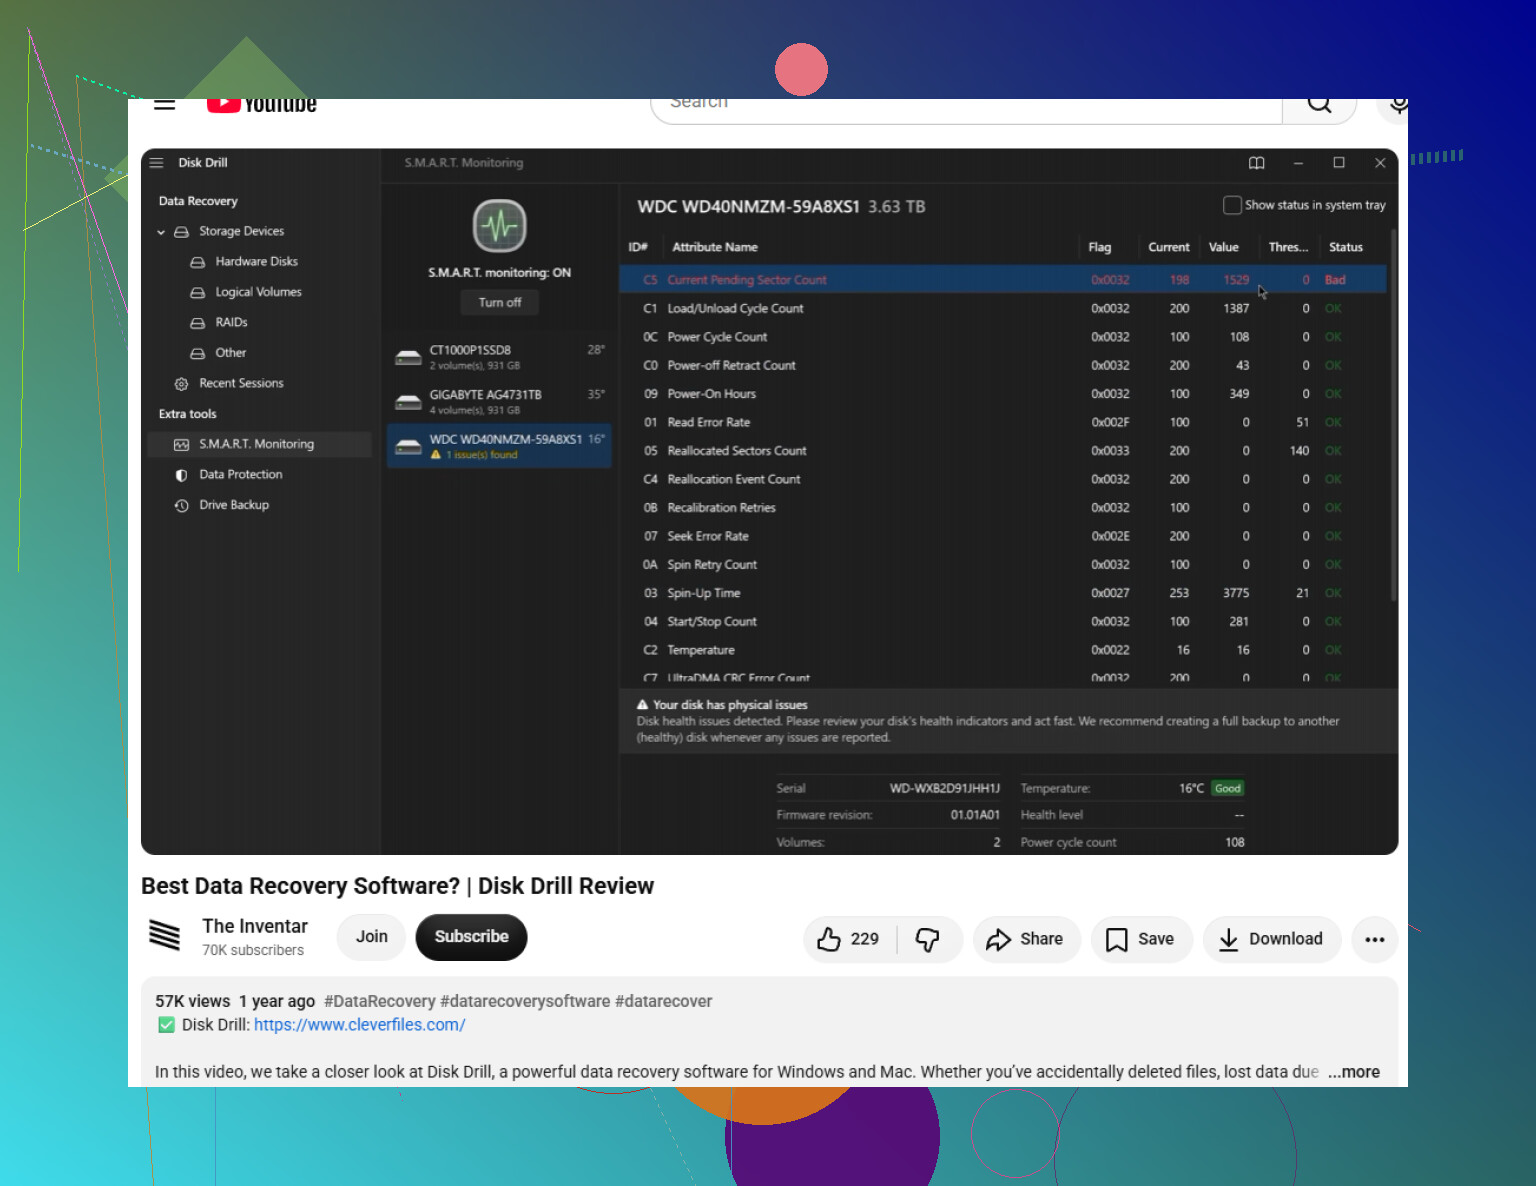Select Current Pending Sector Count row
This screenshot has height=1186, width=1536.
pos(1003,280)
